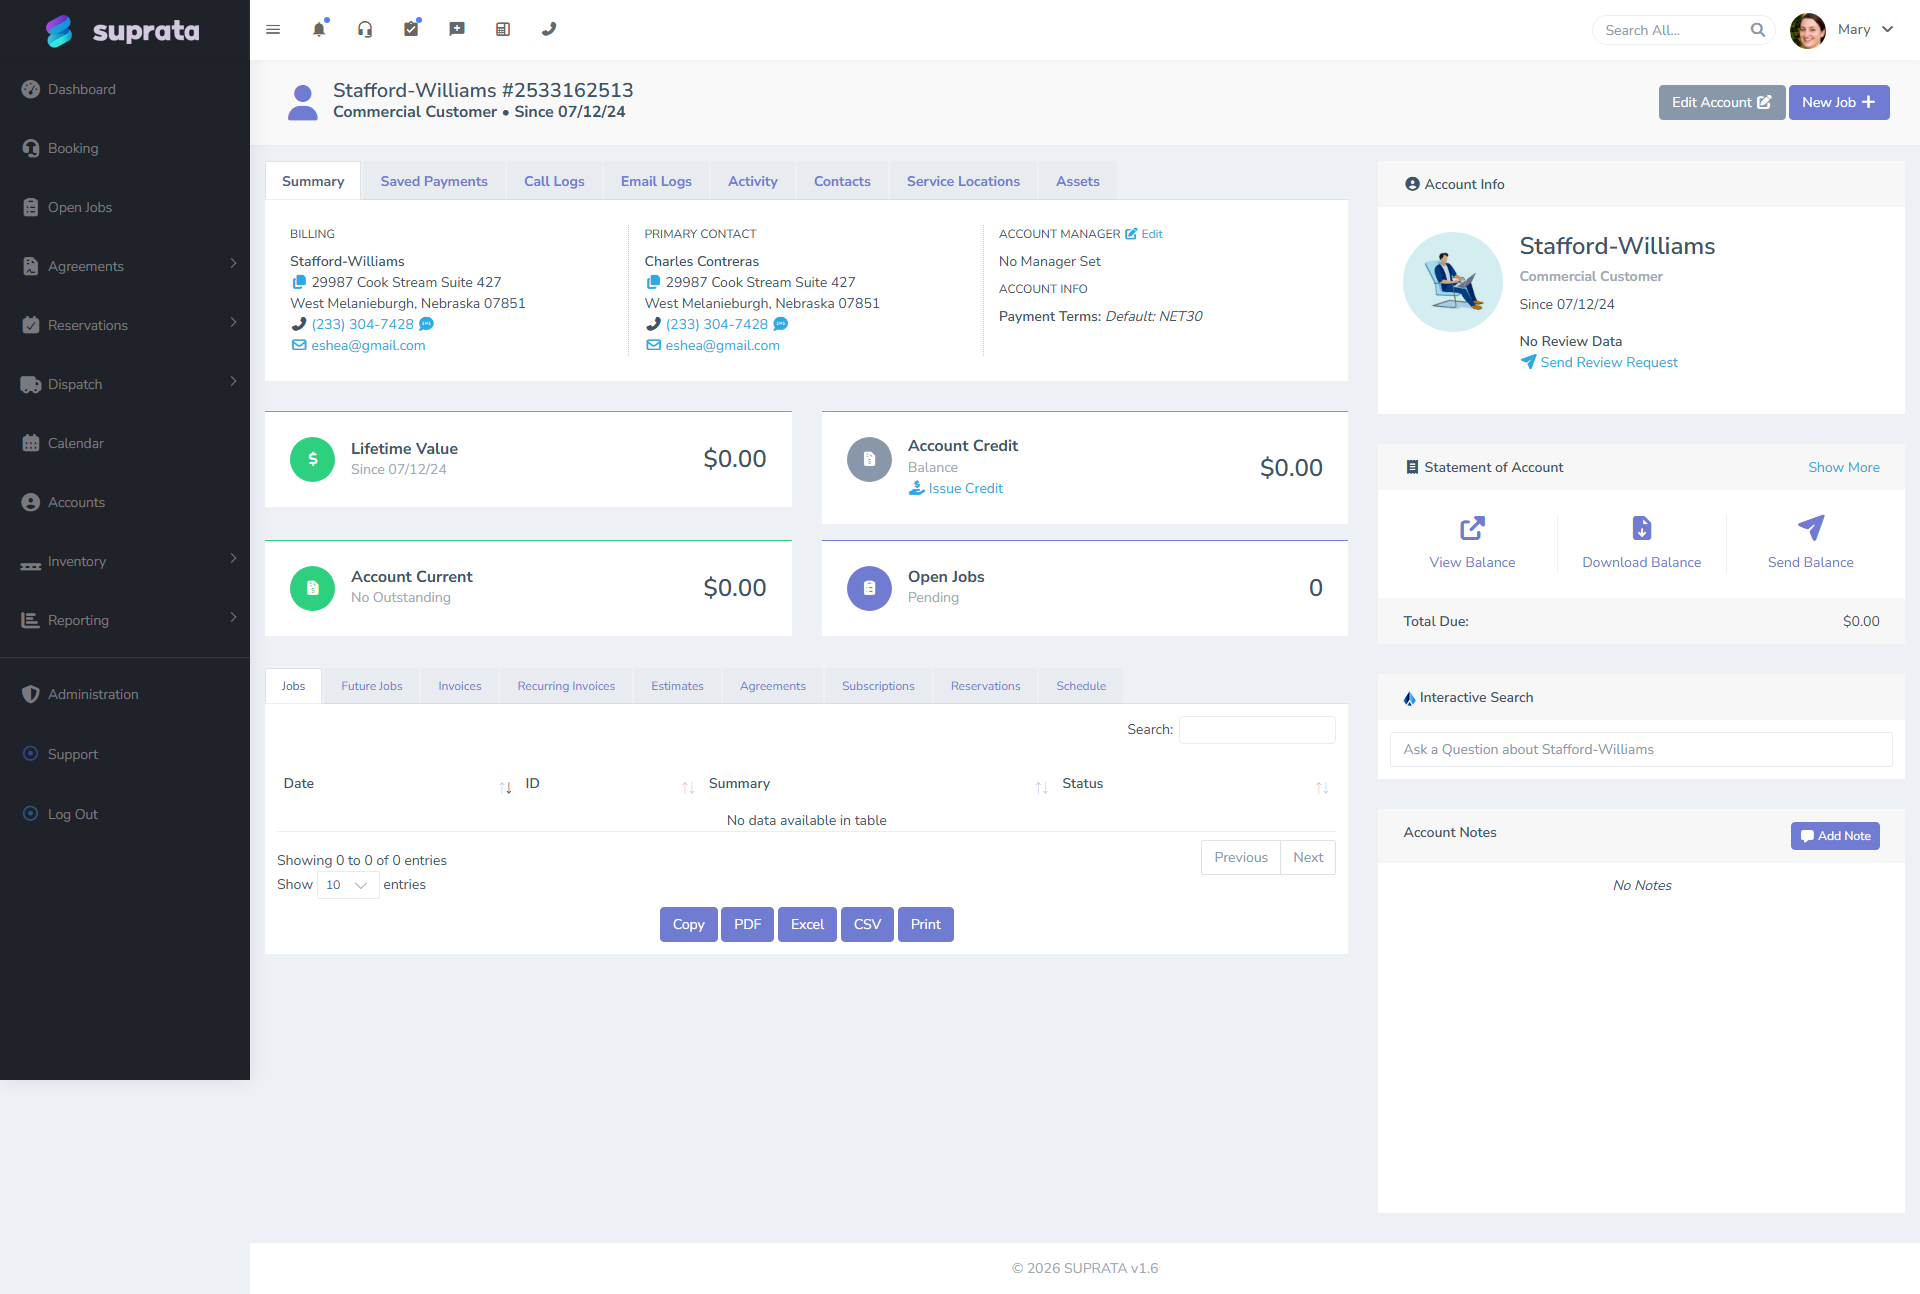Click the billing email eshea@gmail.com
The width and height of the screenshot is (1920, 1294).
coord(368,345)
